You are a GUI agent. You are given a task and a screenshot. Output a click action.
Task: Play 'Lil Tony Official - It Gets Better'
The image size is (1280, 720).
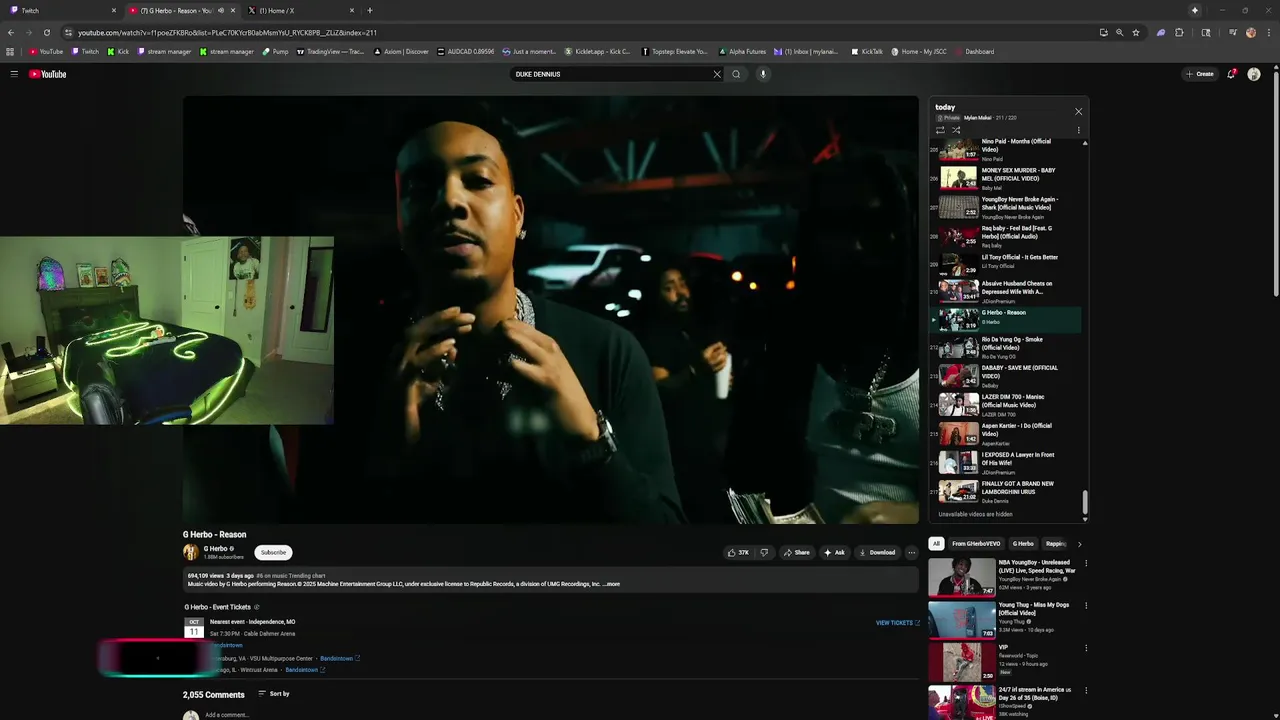coord(1005,264)
